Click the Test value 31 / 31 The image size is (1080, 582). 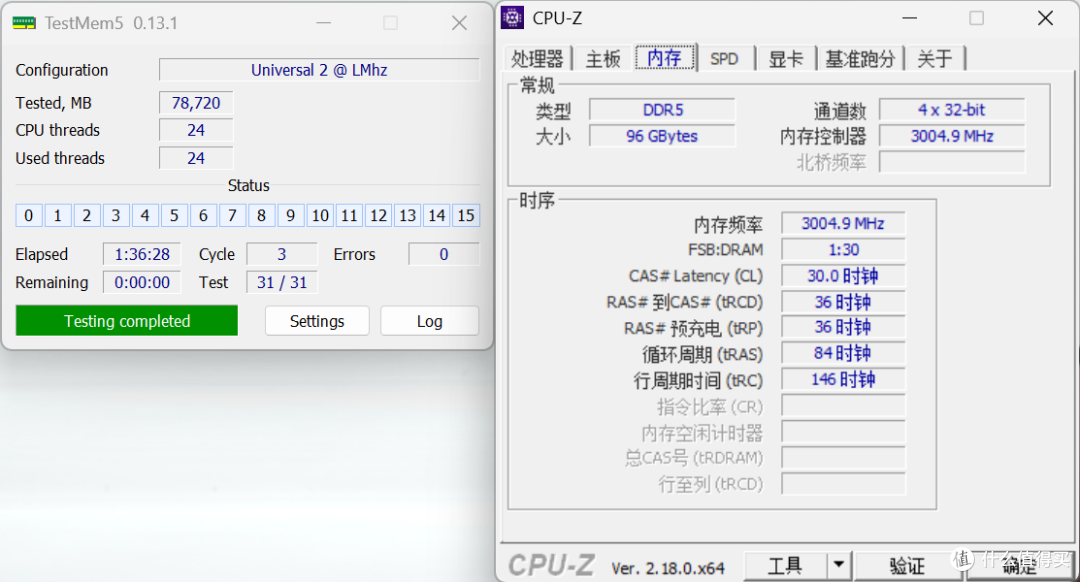(282, 282)
